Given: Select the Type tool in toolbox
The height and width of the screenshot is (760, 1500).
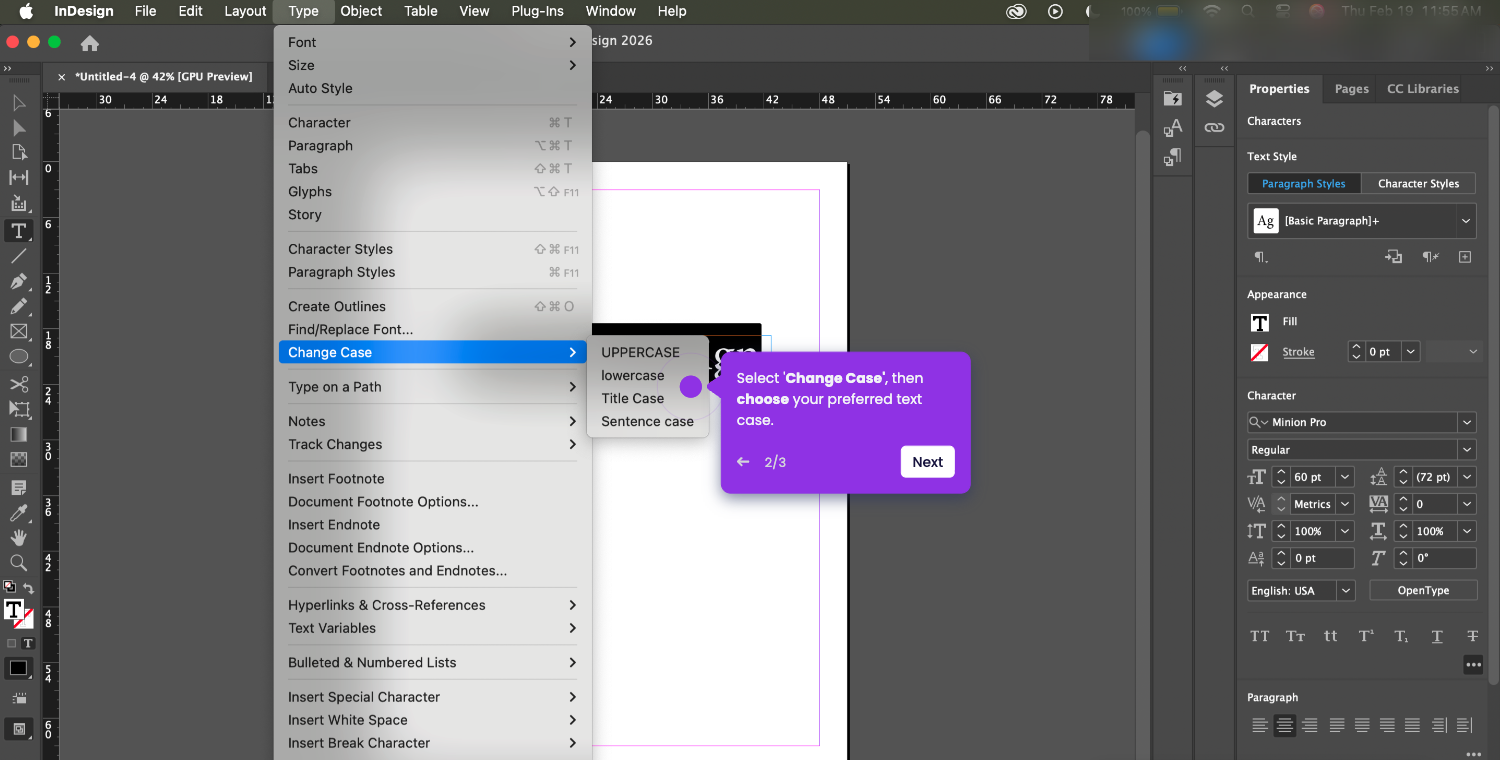Looking at the screenshot, I should 18,231.
